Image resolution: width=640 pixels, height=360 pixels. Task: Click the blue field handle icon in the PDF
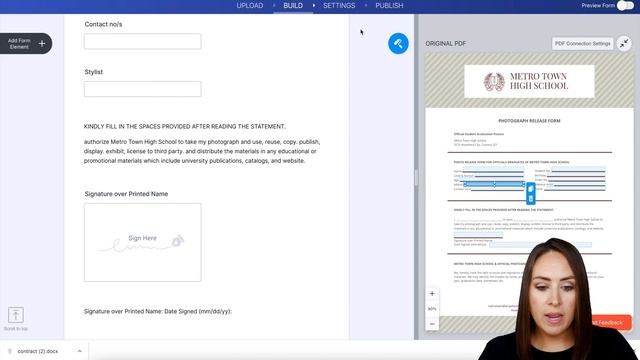(531, 193)
